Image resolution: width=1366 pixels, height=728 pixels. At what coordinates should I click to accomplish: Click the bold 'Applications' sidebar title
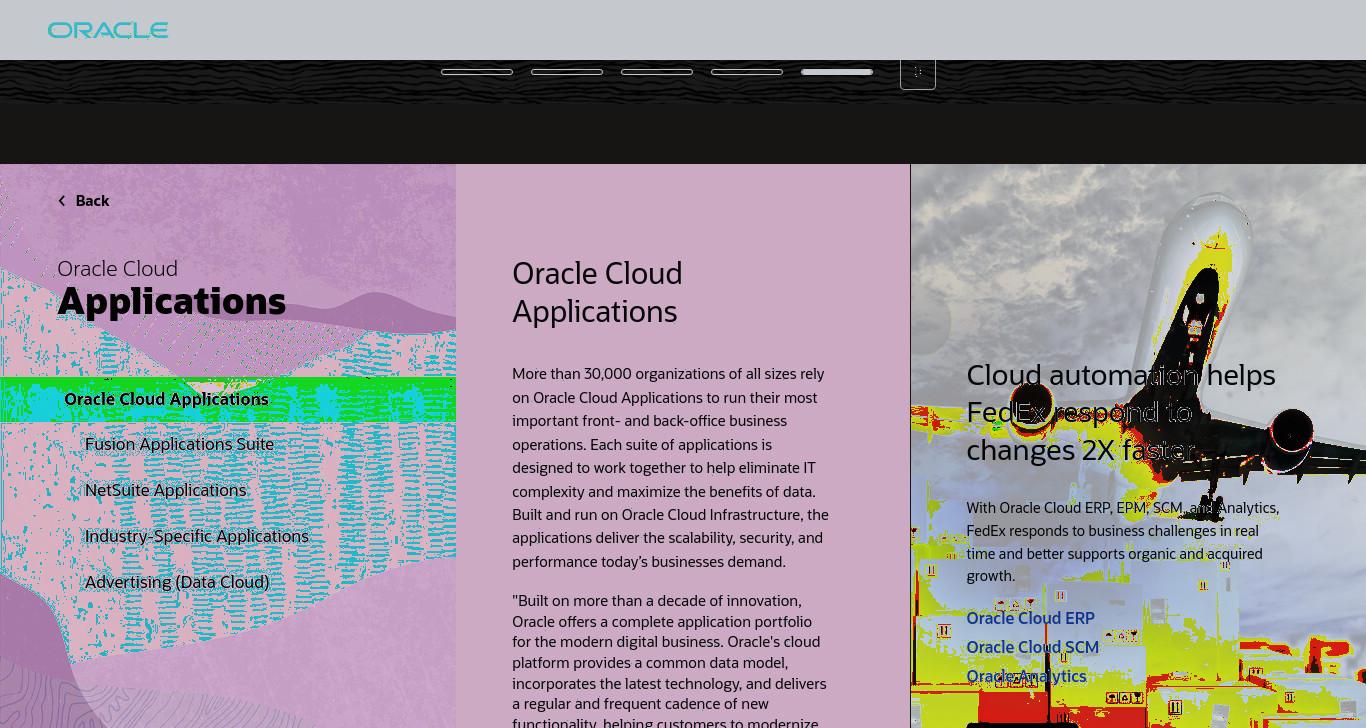(171, 301)
